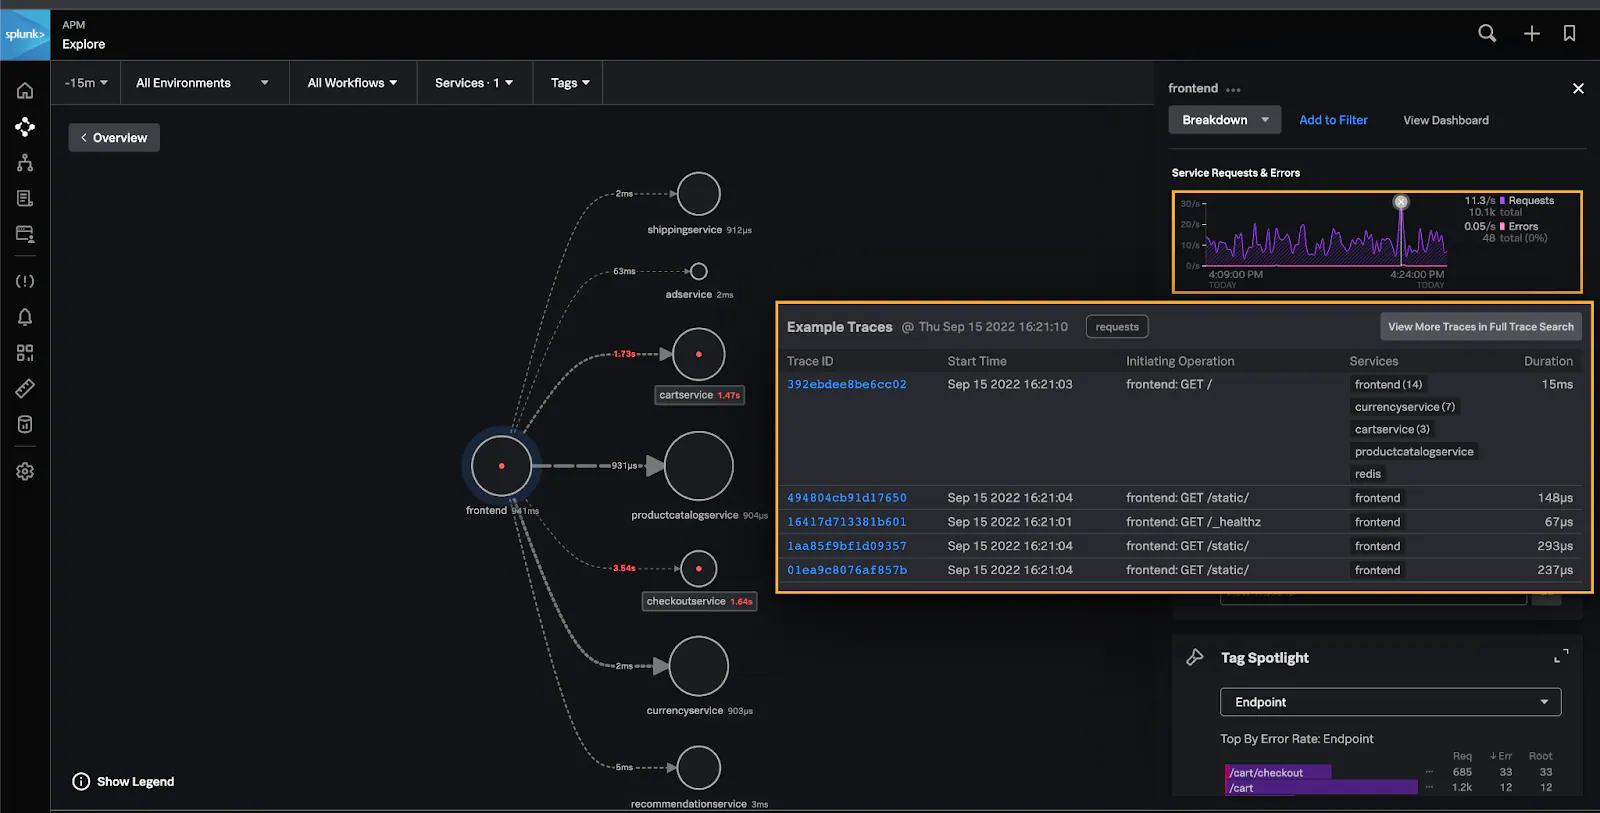Show the map legend
This screenshot has width=1600, height=813.
[123, 781]
